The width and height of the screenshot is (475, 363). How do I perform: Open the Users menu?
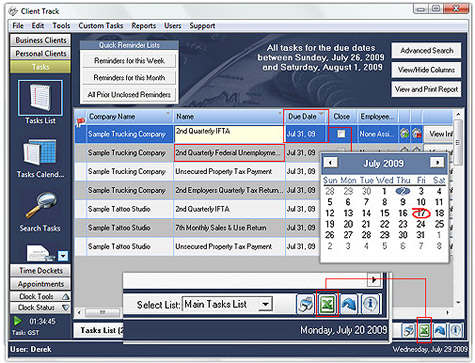click(x=172, y=26)
